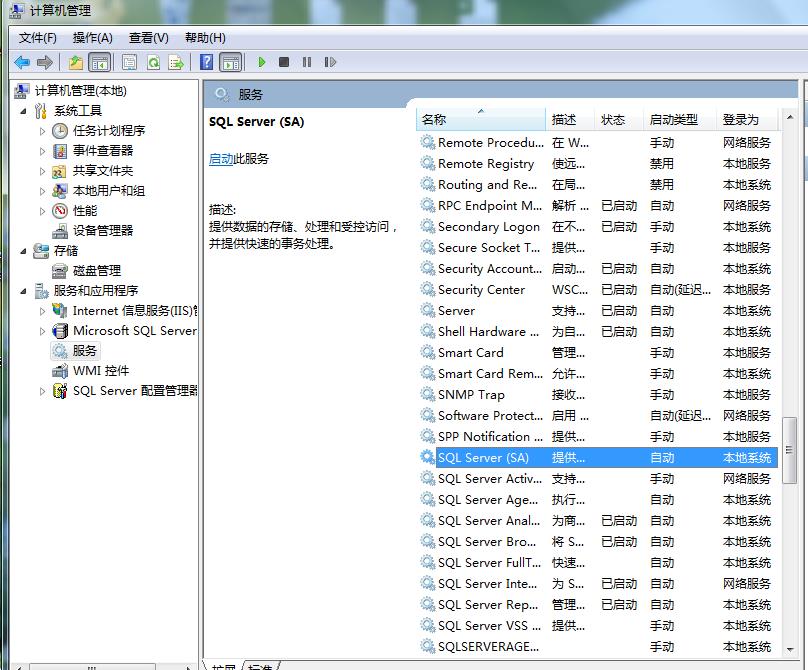
Task: Expand the 任务计划程序 tree node arrow
Action: [42, 131]
